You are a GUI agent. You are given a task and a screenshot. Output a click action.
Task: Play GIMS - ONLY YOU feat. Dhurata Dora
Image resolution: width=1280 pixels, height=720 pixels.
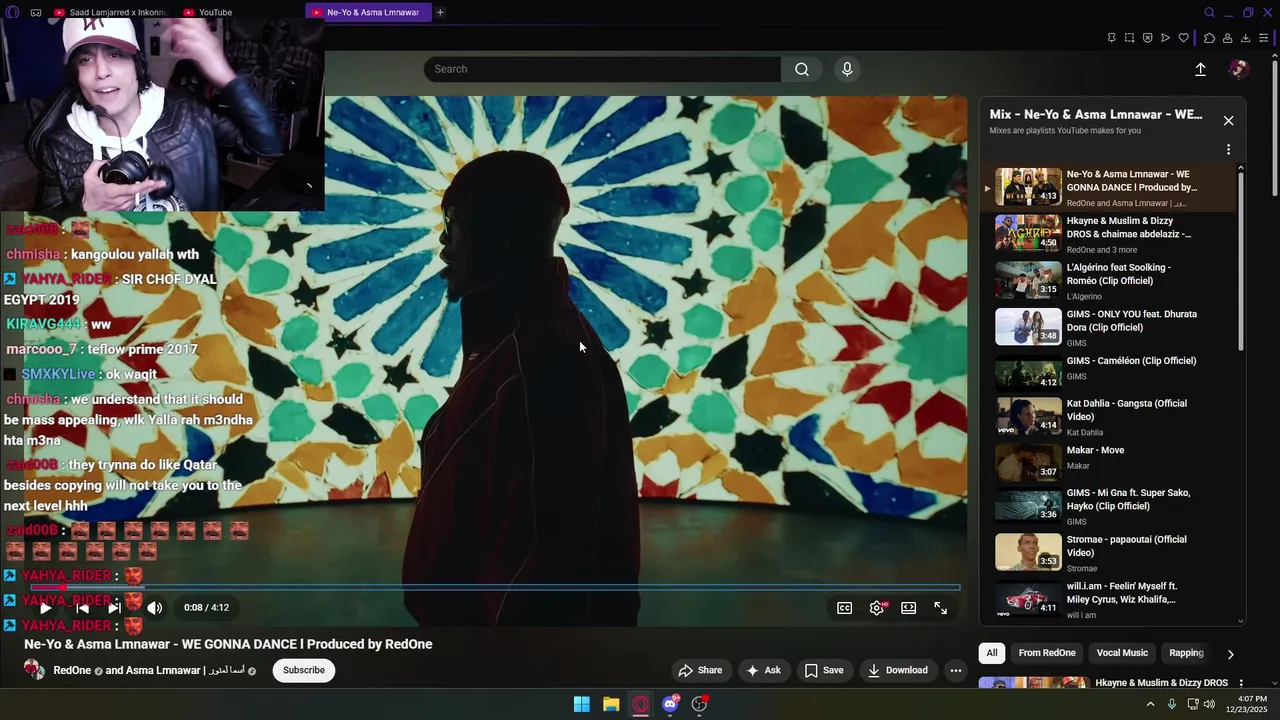pyautogui.click(x=1108, y=327)
